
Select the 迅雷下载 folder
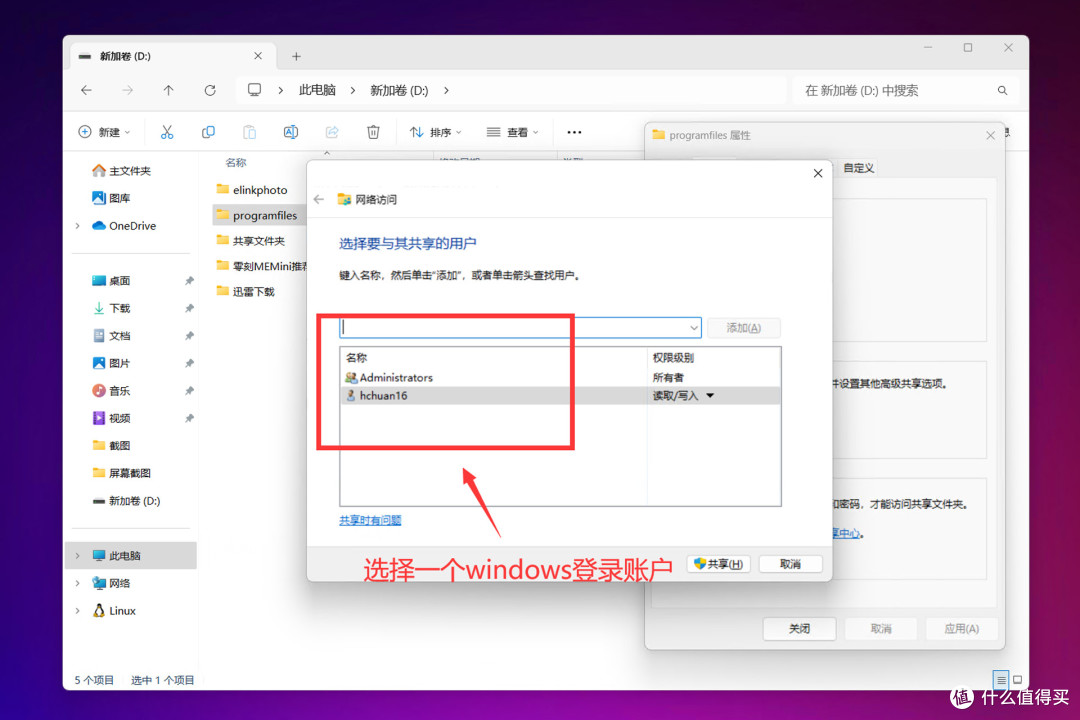pos(246,291)
